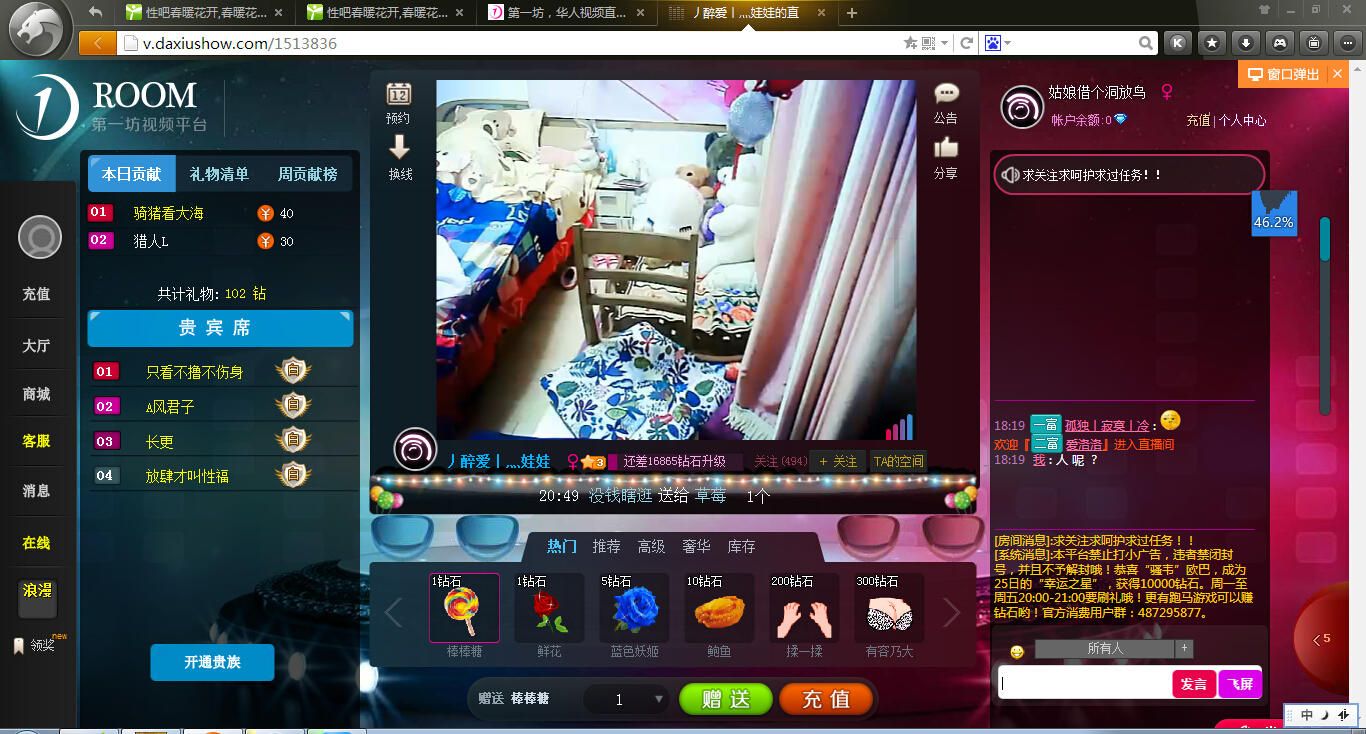Select the 鲍鱼 gift
1366x734 pixels.
tap(719, 607)
